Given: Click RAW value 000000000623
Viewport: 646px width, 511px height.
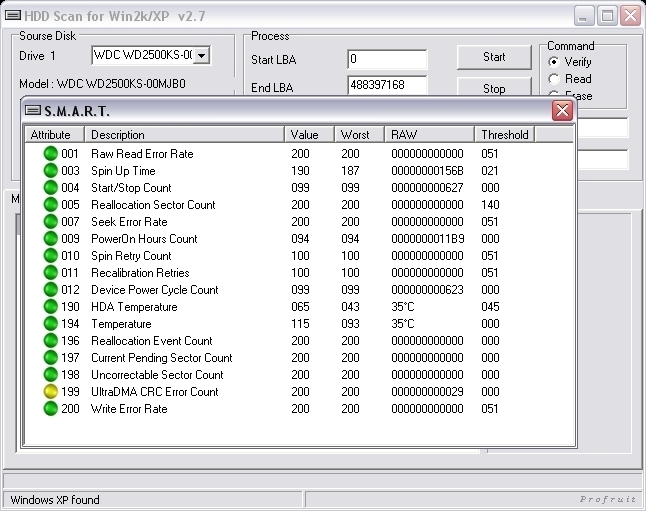Looking at the screenshot, I should (x=427, y=290).
